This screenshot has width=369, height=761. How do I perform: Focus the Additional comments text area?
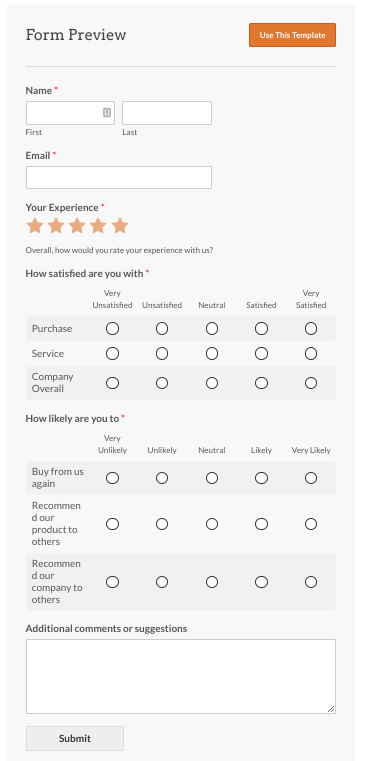click(x=181, y=677)
